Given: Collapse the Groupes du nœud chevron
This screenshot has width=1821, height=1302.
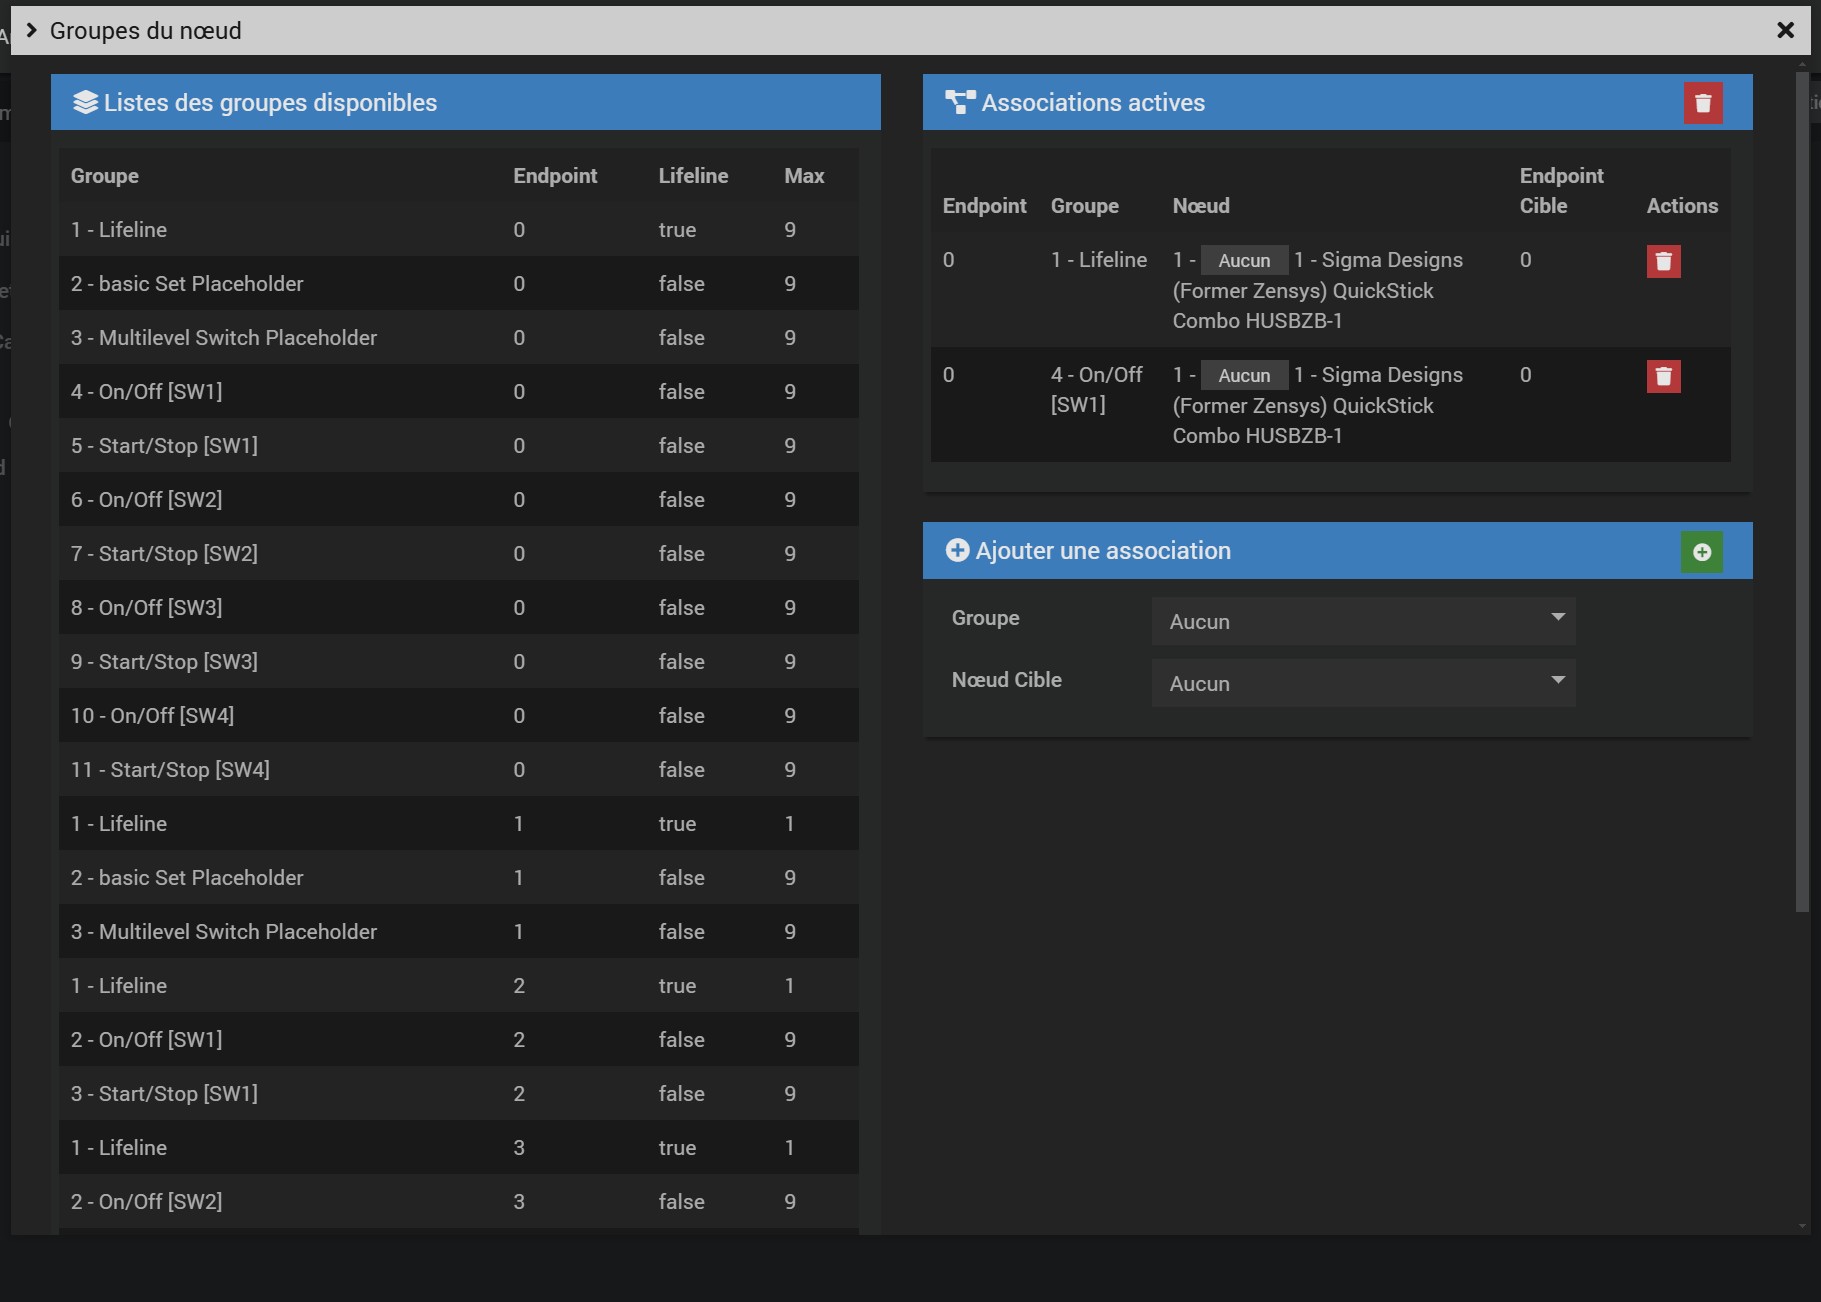Looking at the screenshot, I should pos(31,30).
